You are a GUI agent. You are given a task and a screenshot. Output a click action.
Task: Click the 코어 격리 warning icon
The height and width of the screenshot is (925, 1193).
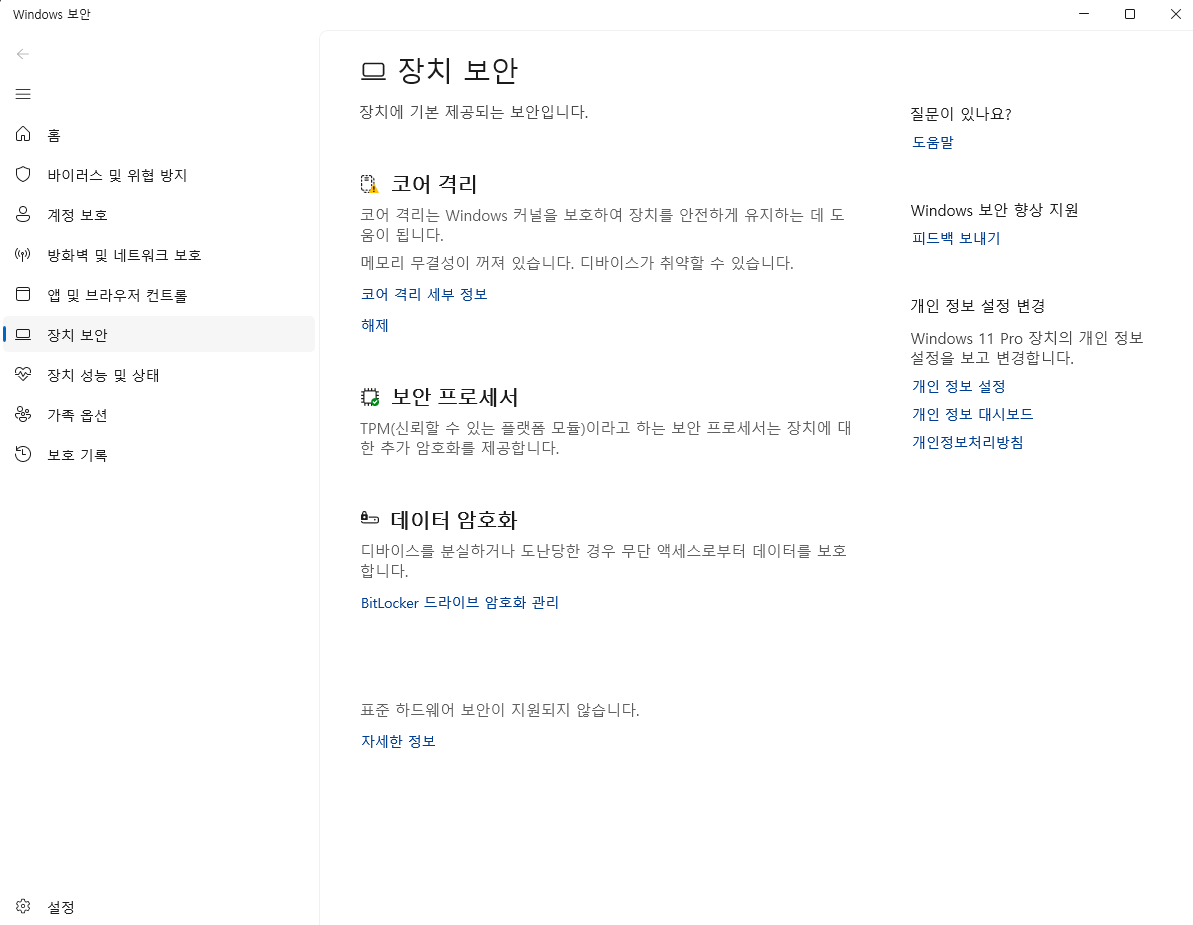click(x=369, y=183)
